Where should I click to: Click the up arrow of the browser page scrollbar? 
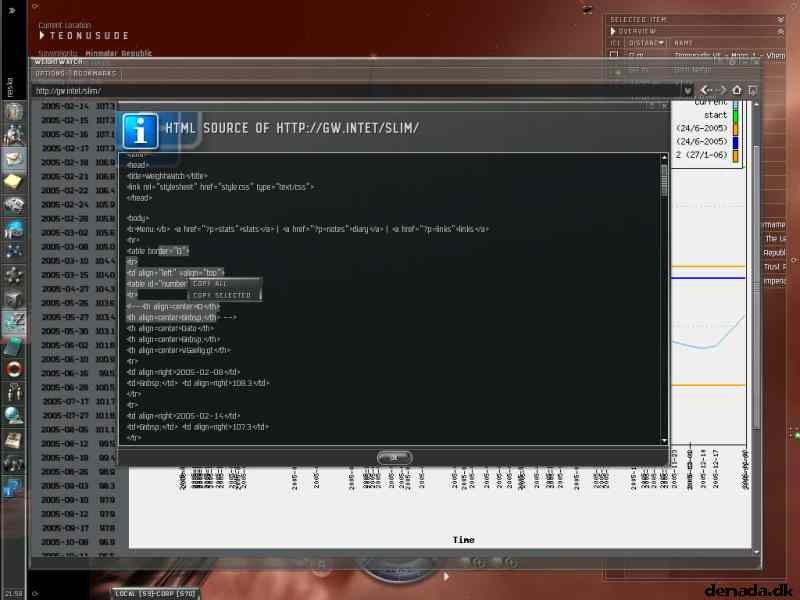point(756,105)
